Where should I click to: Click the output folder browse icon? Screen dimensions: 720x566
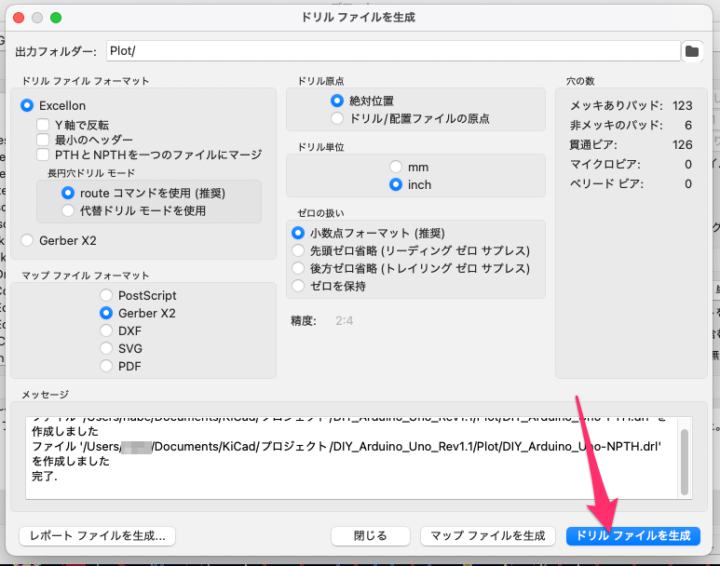pos(691,51)
